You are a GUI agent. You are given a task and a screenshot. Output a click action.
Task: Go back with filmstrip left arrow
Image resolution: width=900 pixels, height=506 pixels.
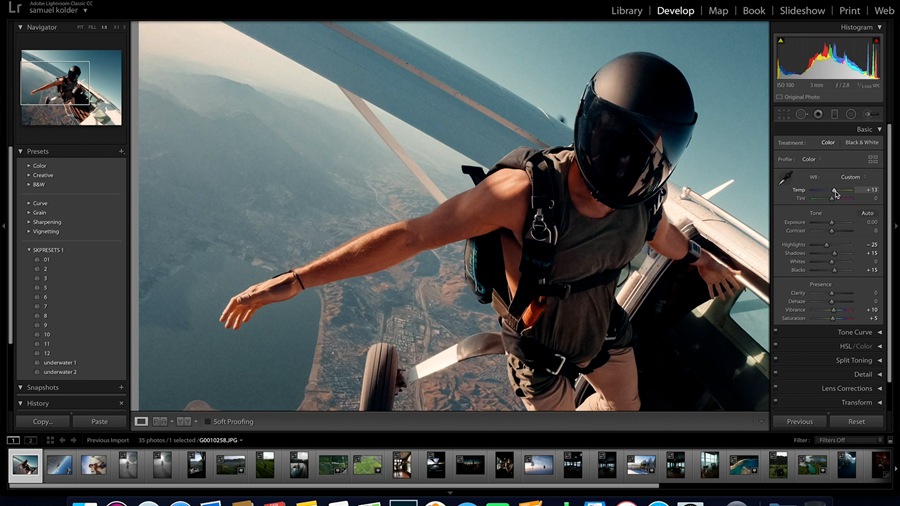(x=63, y=440)
